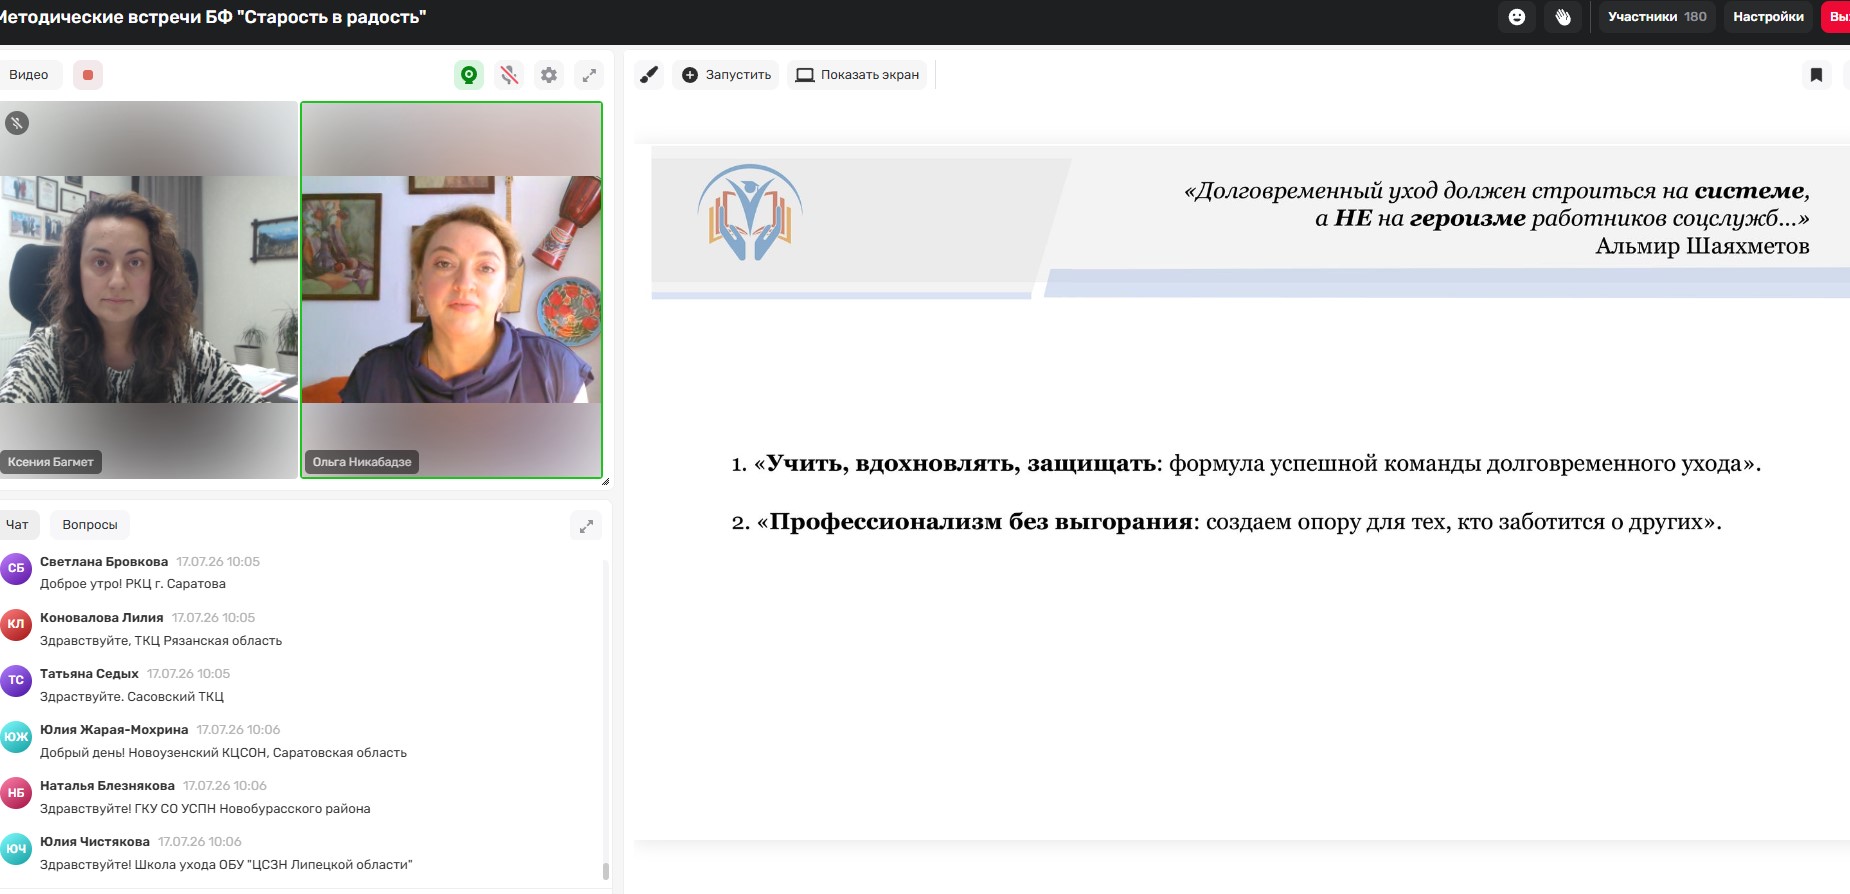Switch to the Вопросы tab
Image resolution: width=1850 pixels, height=894 pixels.
[x=90, y=525]
